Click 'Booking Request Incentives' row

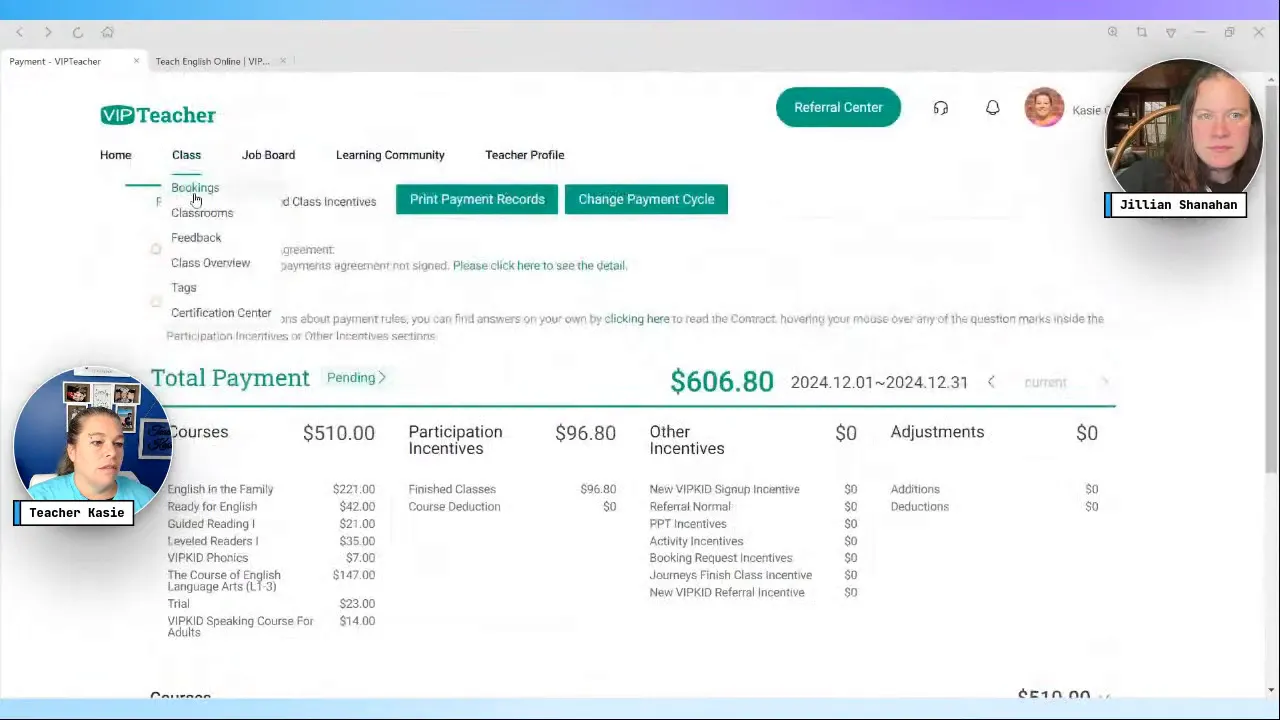753,558
